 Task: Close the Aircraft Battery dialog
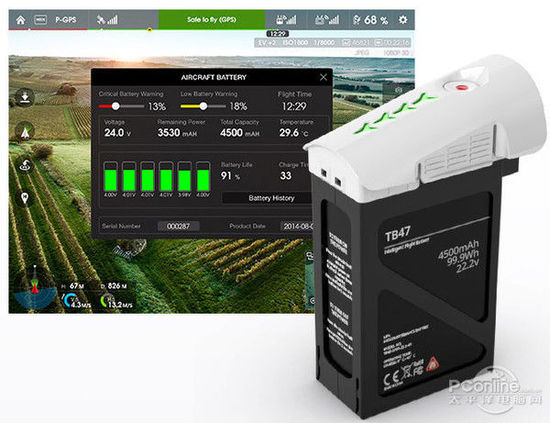pos(323,77)
